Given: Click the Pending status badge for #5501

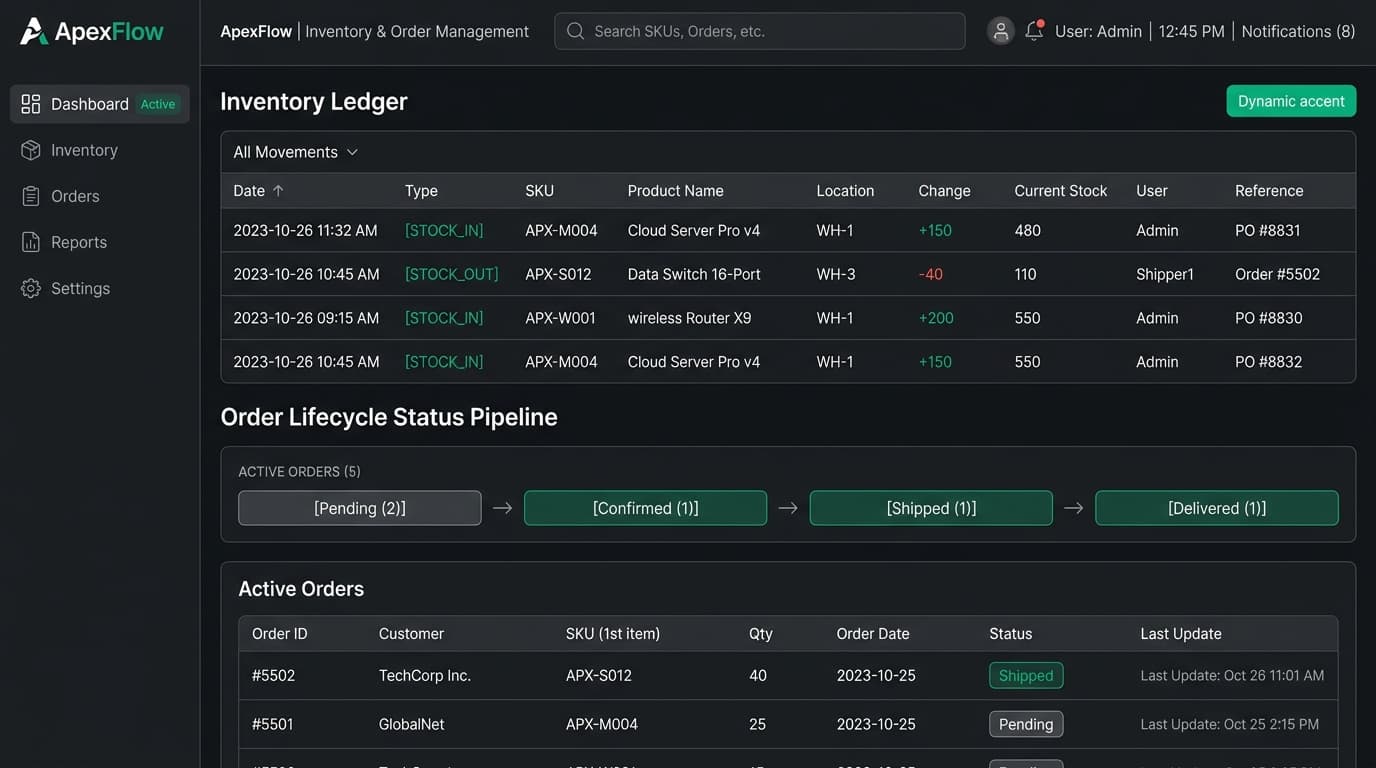Looking at the screenshot, I should pos(1026,724).
